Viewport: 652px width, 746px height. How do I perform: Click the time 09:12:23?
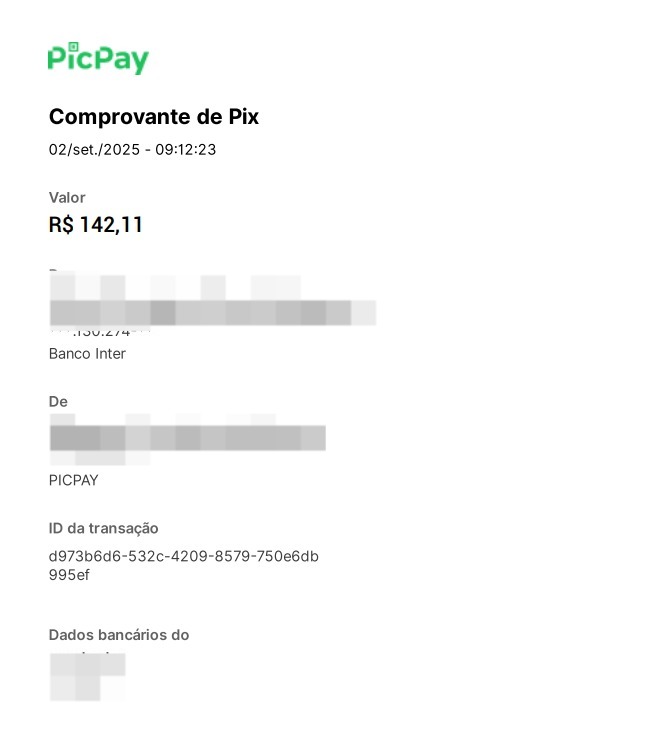point(186,150)
